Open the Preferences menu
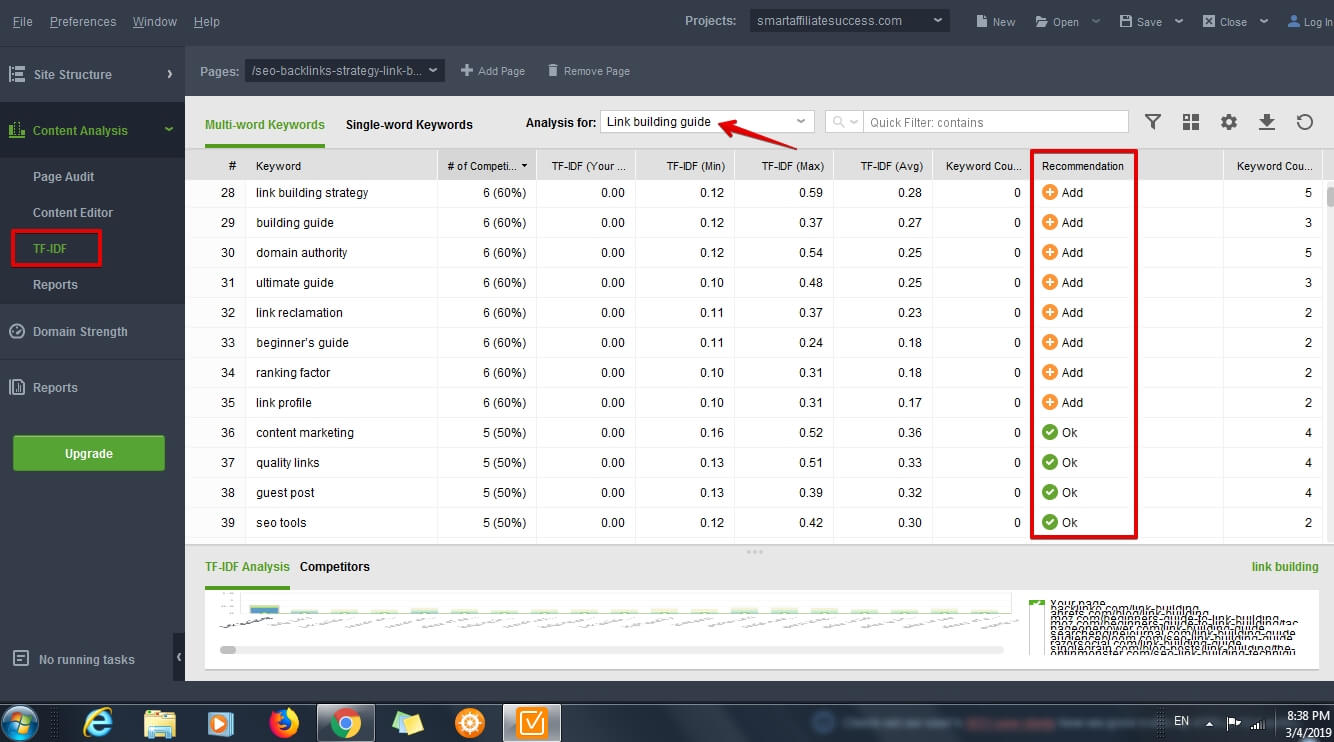 coord(83,21)
